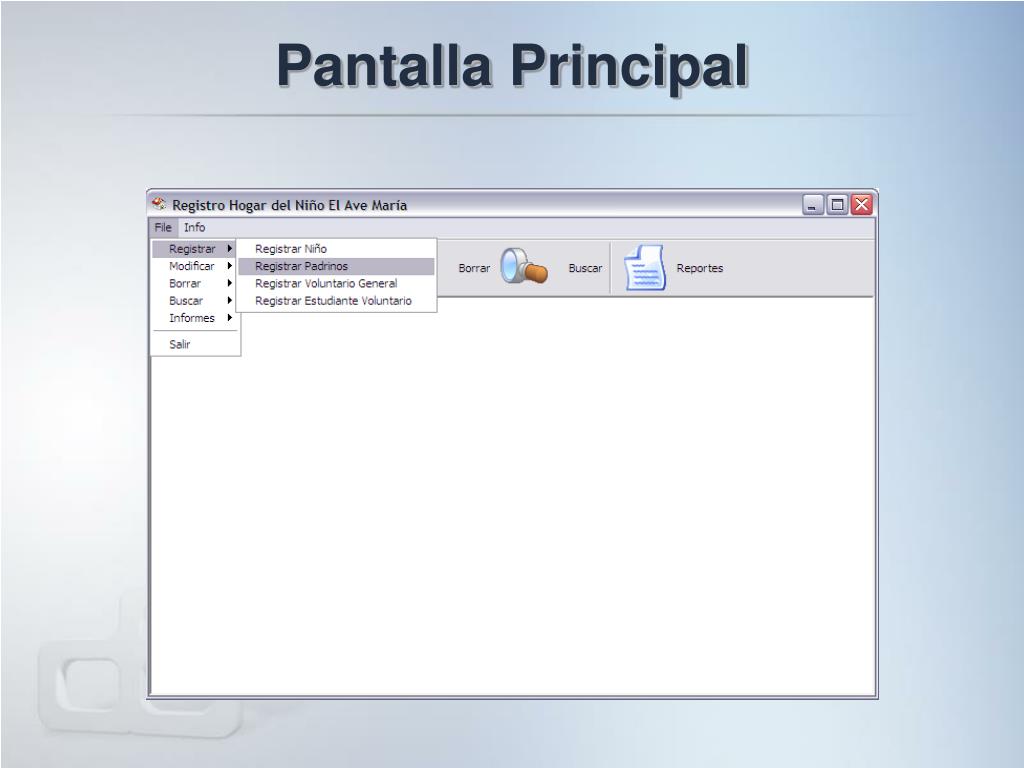Expand the Borrar submenu arrow

[230, 283]
